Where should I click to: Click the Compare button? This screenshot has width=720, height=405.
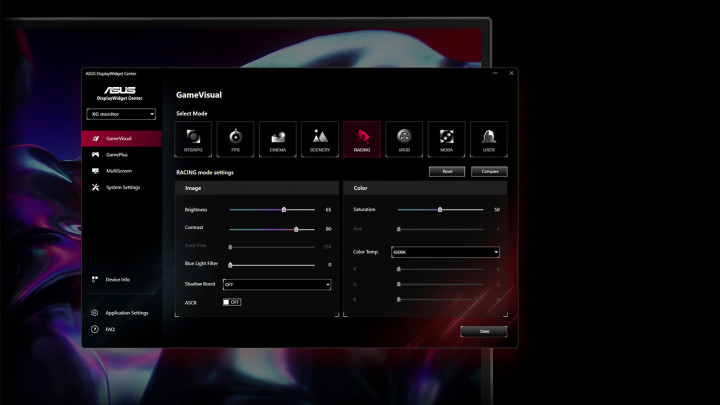[x=489, y=171]
